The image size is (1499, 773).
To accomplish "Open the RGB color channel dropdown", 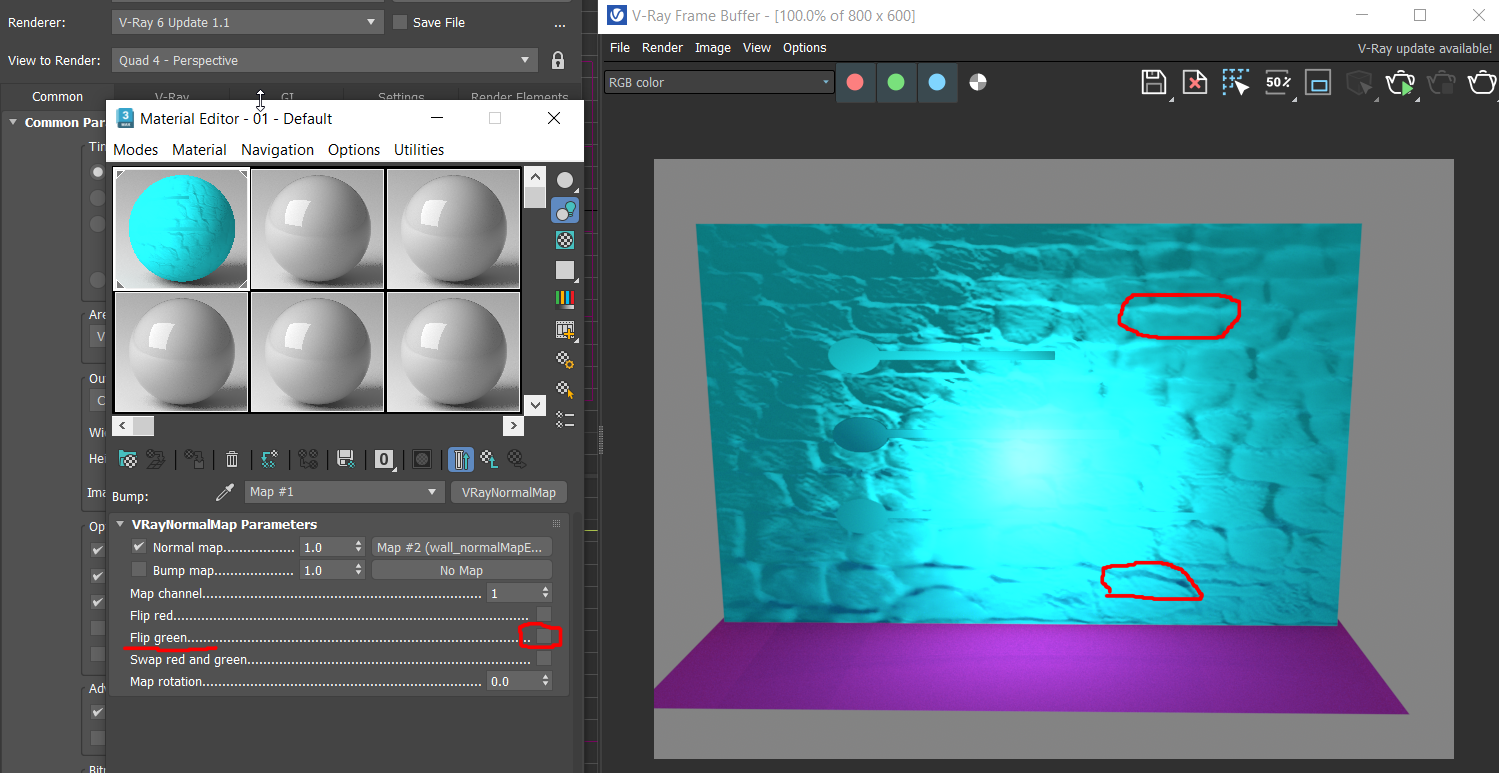I will tap(719, 83).
